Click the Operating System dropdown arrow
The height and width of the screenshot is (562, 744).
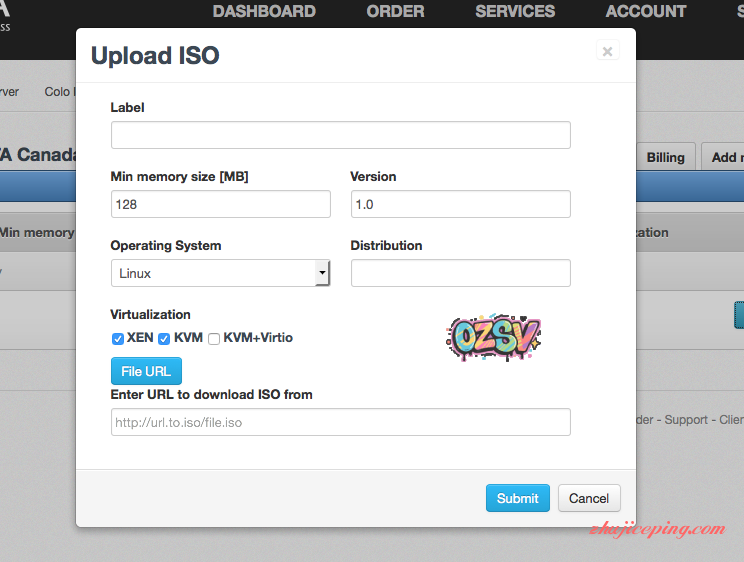[x=322, y=273]
